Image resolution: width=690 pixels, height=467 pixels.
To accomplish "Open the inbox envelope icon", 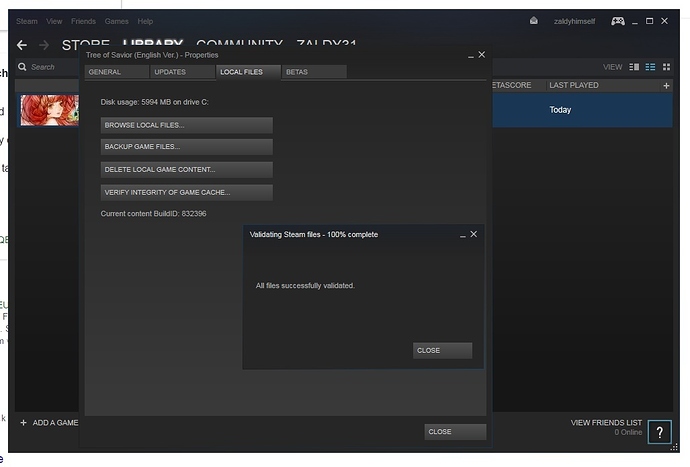I will click(x=534, y=21).
